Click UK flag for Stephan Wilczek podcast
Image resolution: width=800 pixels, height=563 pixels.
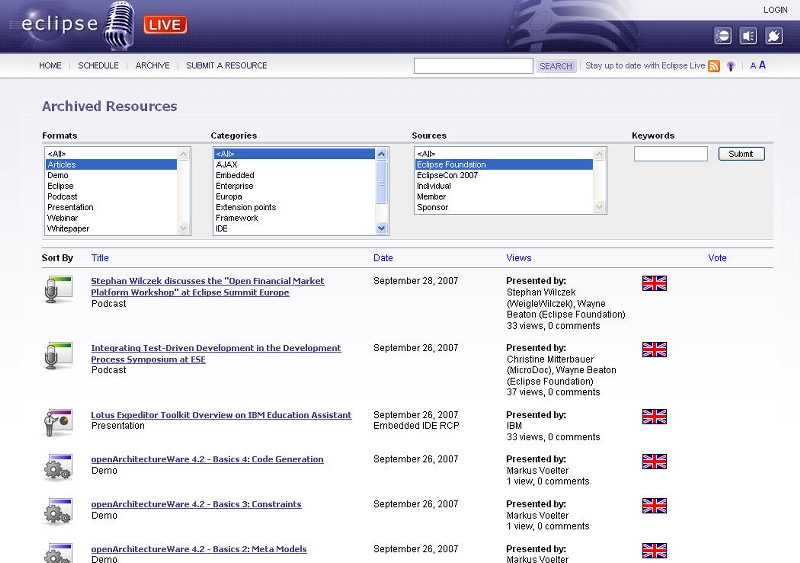(x=654, y=283)
